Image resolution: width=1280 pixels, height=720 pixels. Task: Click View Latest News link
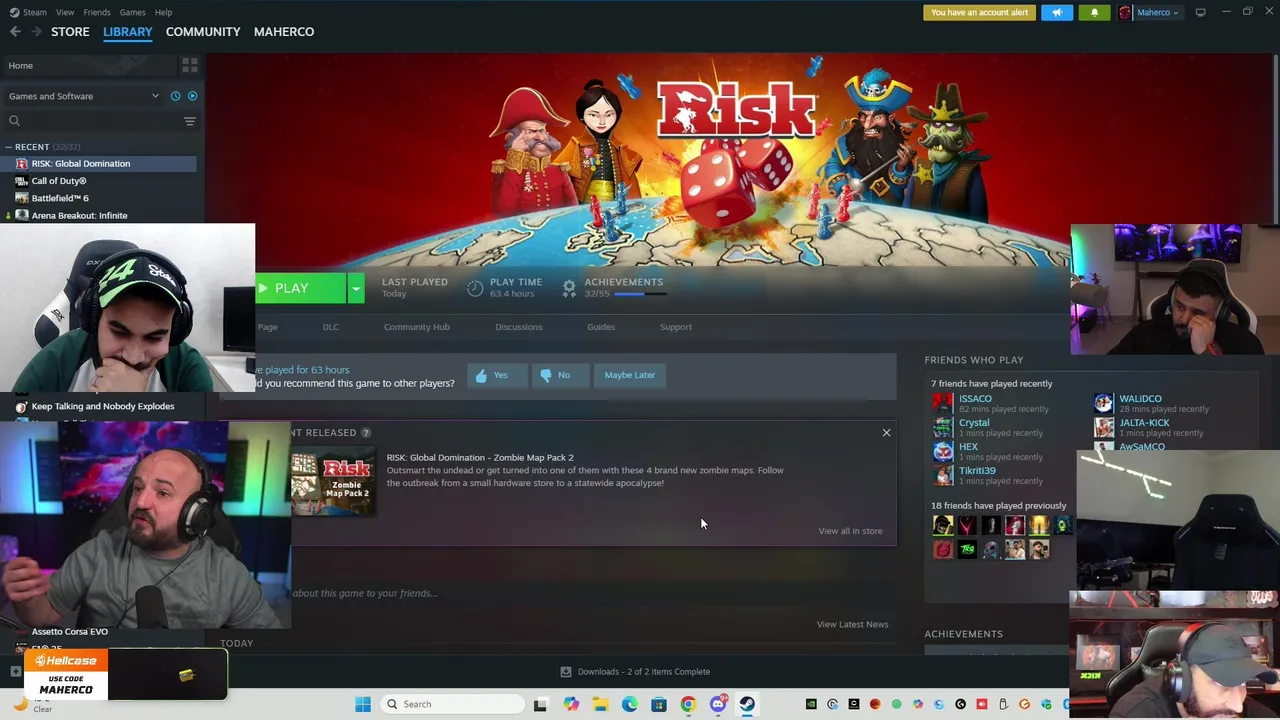pyautogui.click(x=852, y=624)
